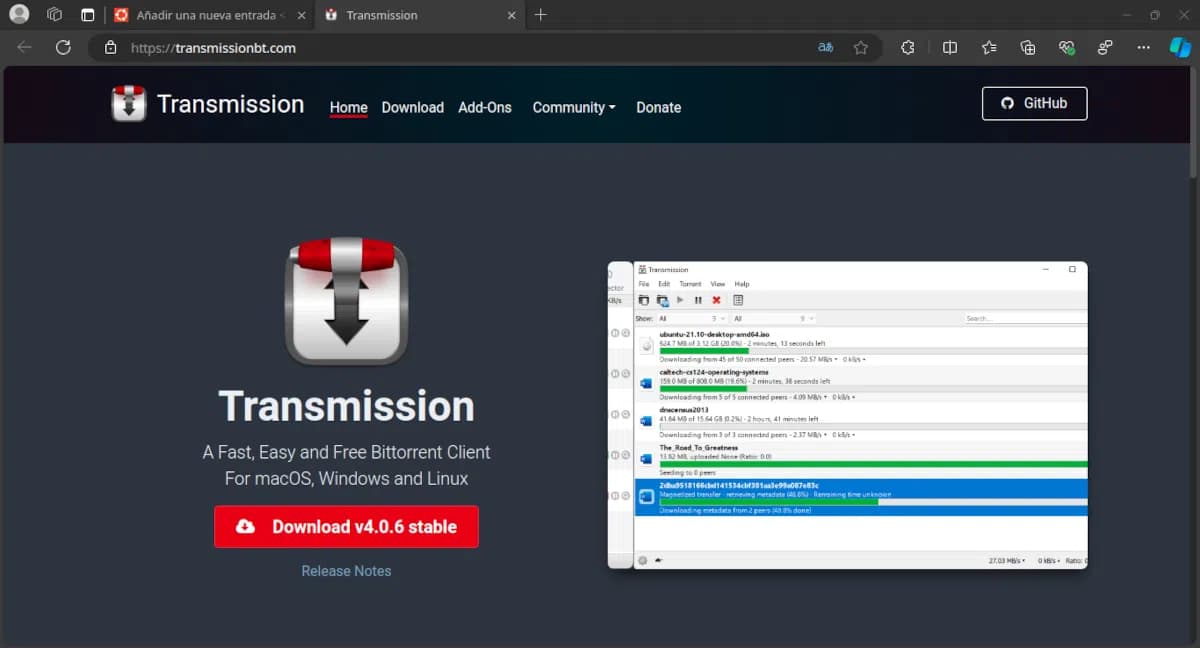
Task: Click the GitHub button
Action: tap(1034, 103)
